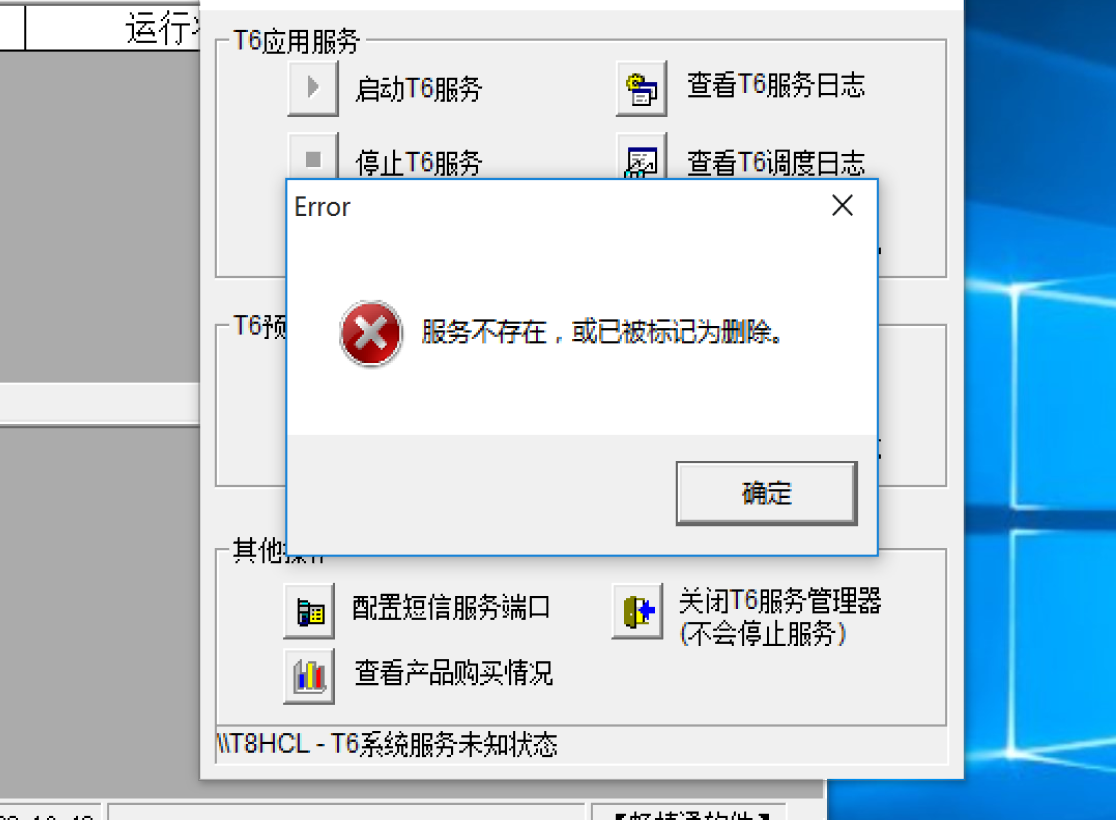Image resolution: width=1116 pixels, height=820 pixels.
Task: Click the red error cross icon
Action: pyautogui.click(x=370, y=333)
